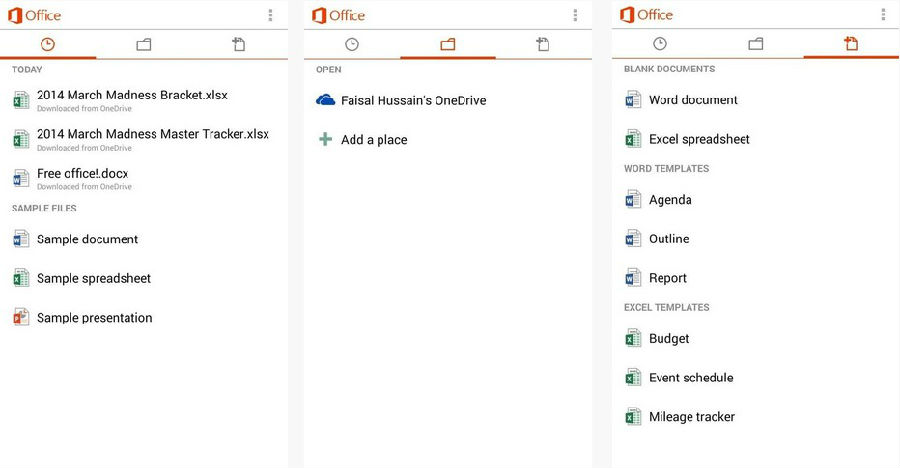Select Excel icon next to Budget template

click(632, 338)
